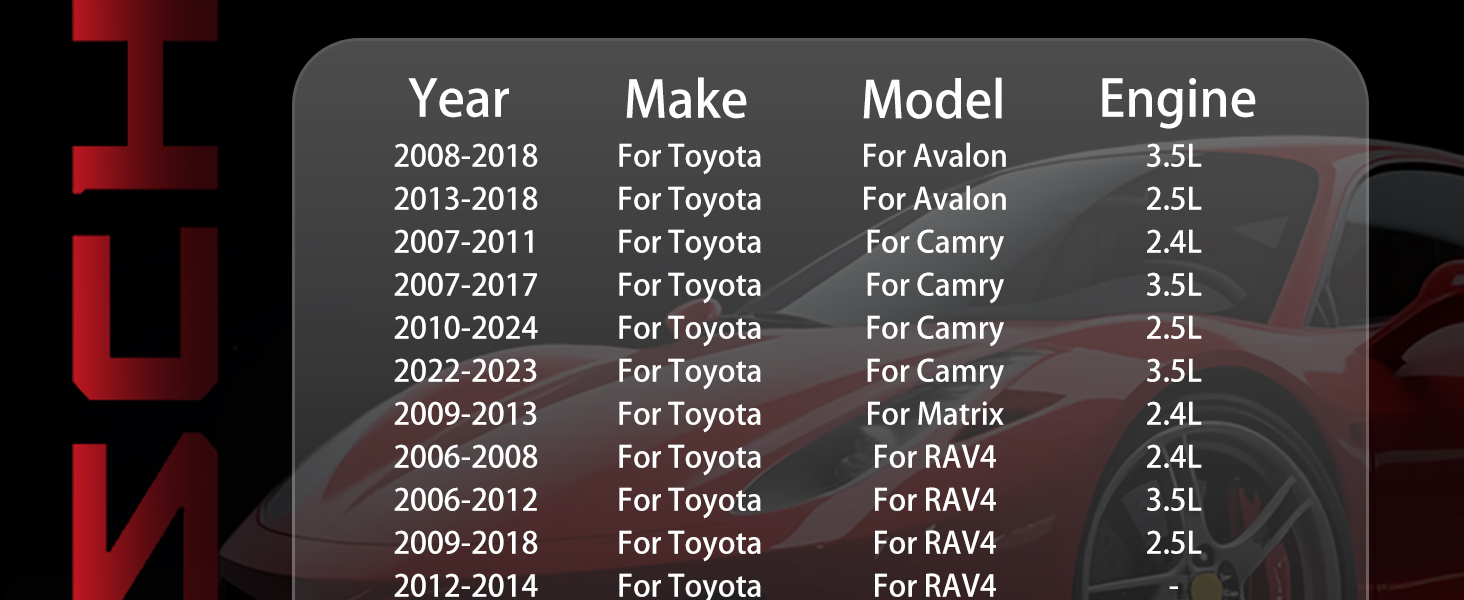Click the 2.4L engine for Matrix
1464x600 pixels.
tap(1174, 414)
